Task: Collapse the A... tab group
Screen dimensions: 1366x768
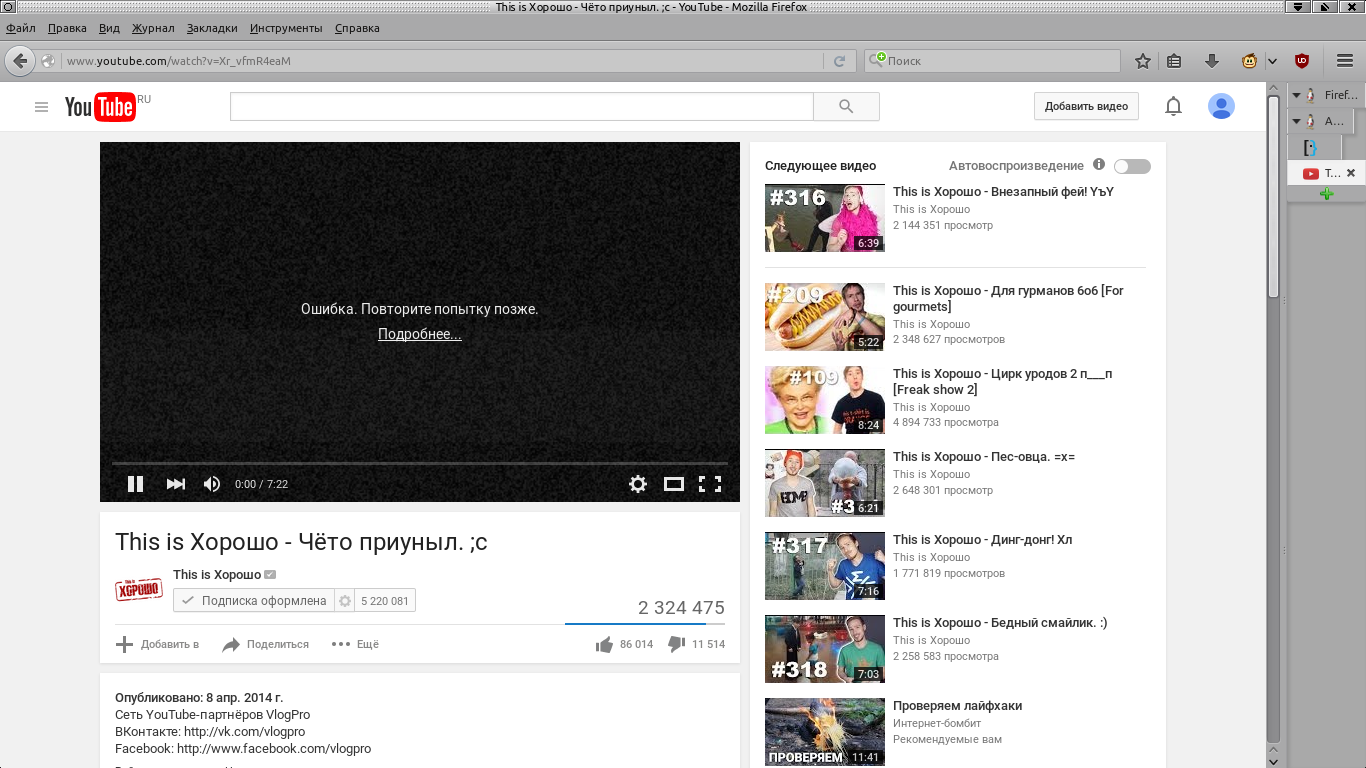Action: click(x=1296, y=121)
